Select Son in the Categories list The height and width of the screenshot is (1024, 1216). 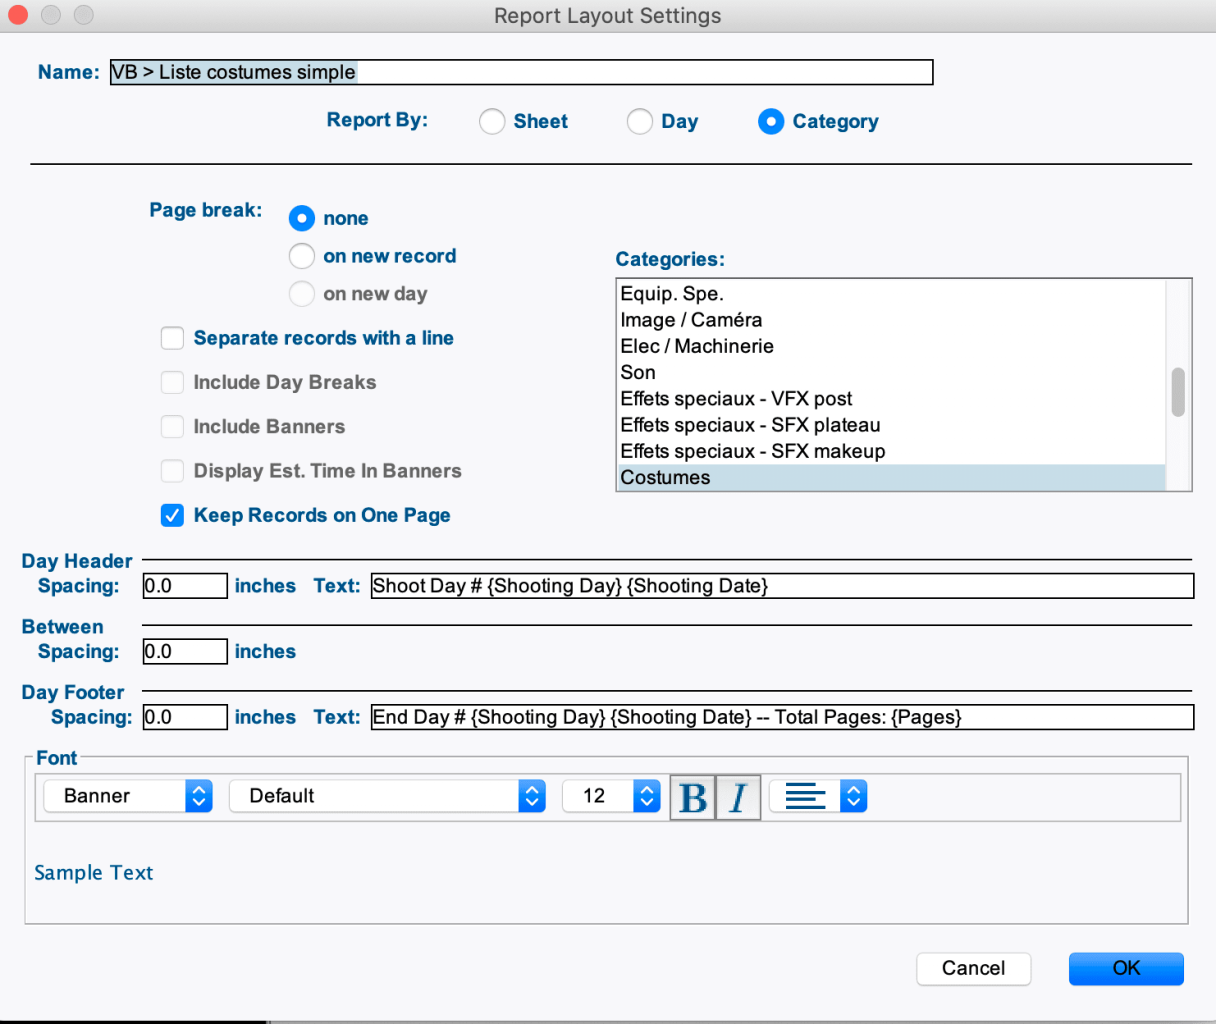click(x=638, y=373)
